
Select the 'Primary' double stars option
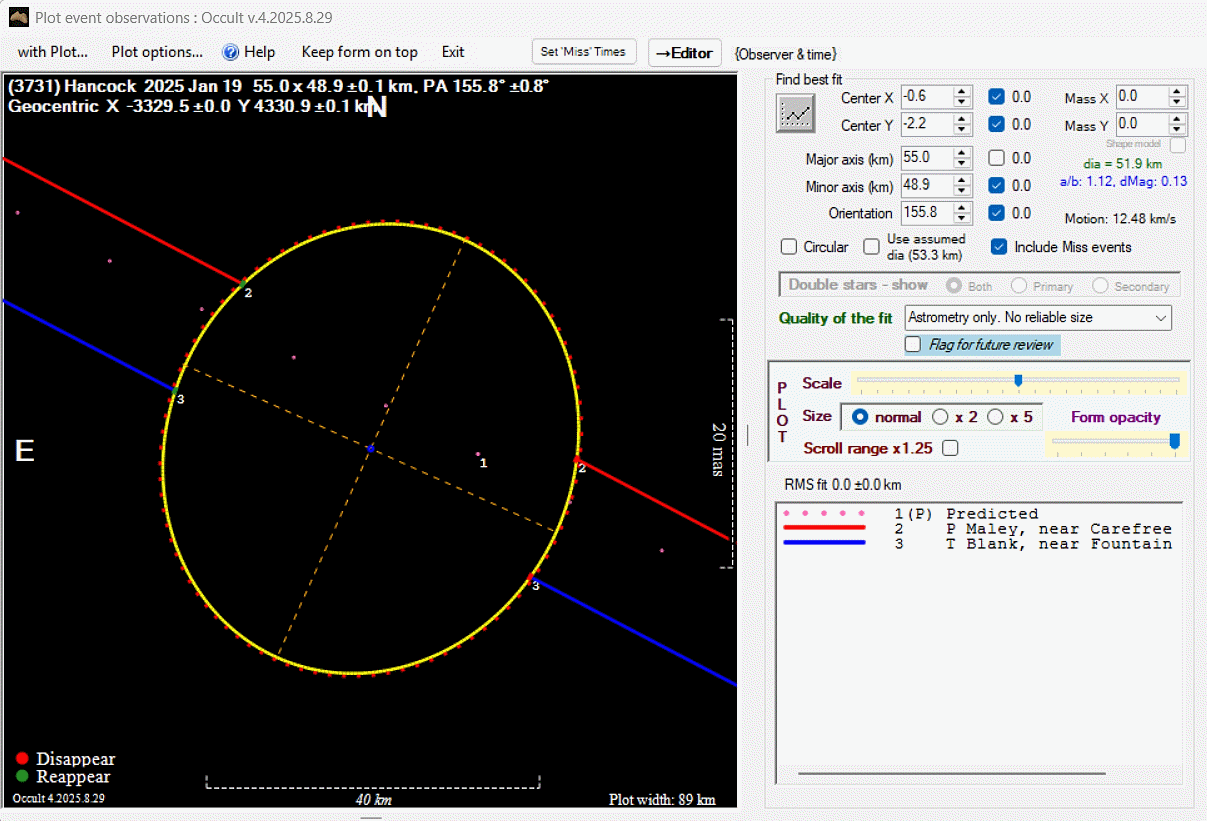click(x=1019, y=286)
